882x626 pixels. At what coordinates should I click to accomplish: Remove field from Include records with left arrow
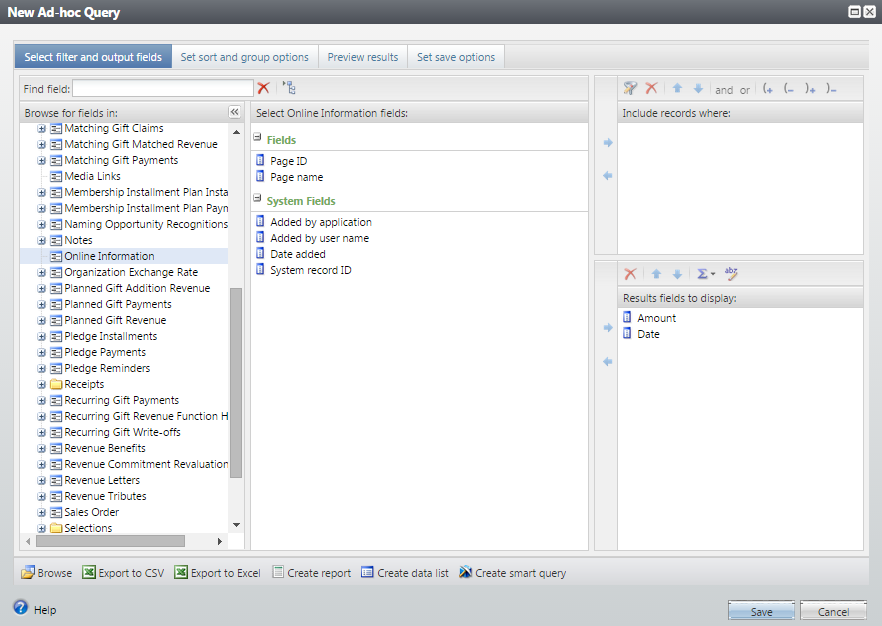[x=608, y=176]
